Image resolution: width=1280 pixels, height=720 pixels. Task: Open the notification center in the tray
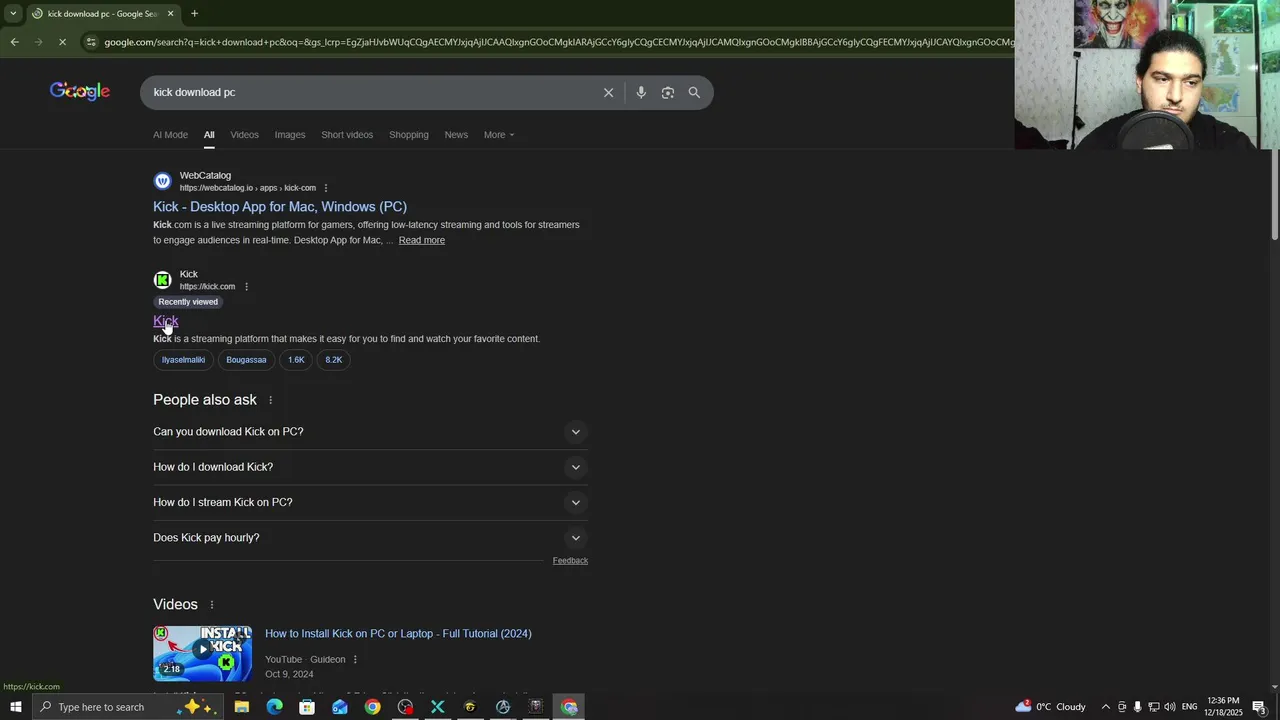coord(1260,707)
